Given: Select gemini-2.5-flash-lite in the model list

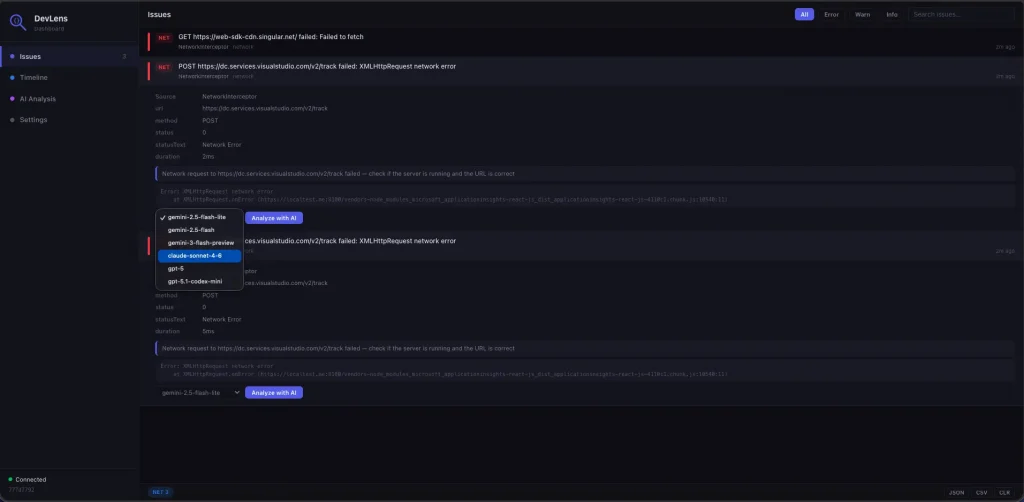Looking at the screenshot, I should (199, 217).
